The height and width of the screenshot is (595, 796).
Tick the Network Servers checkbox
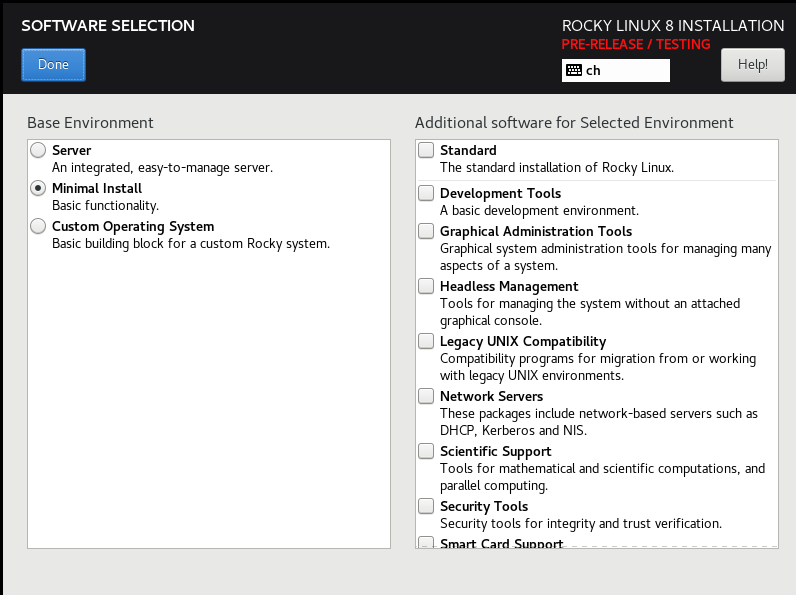point(426,396)
